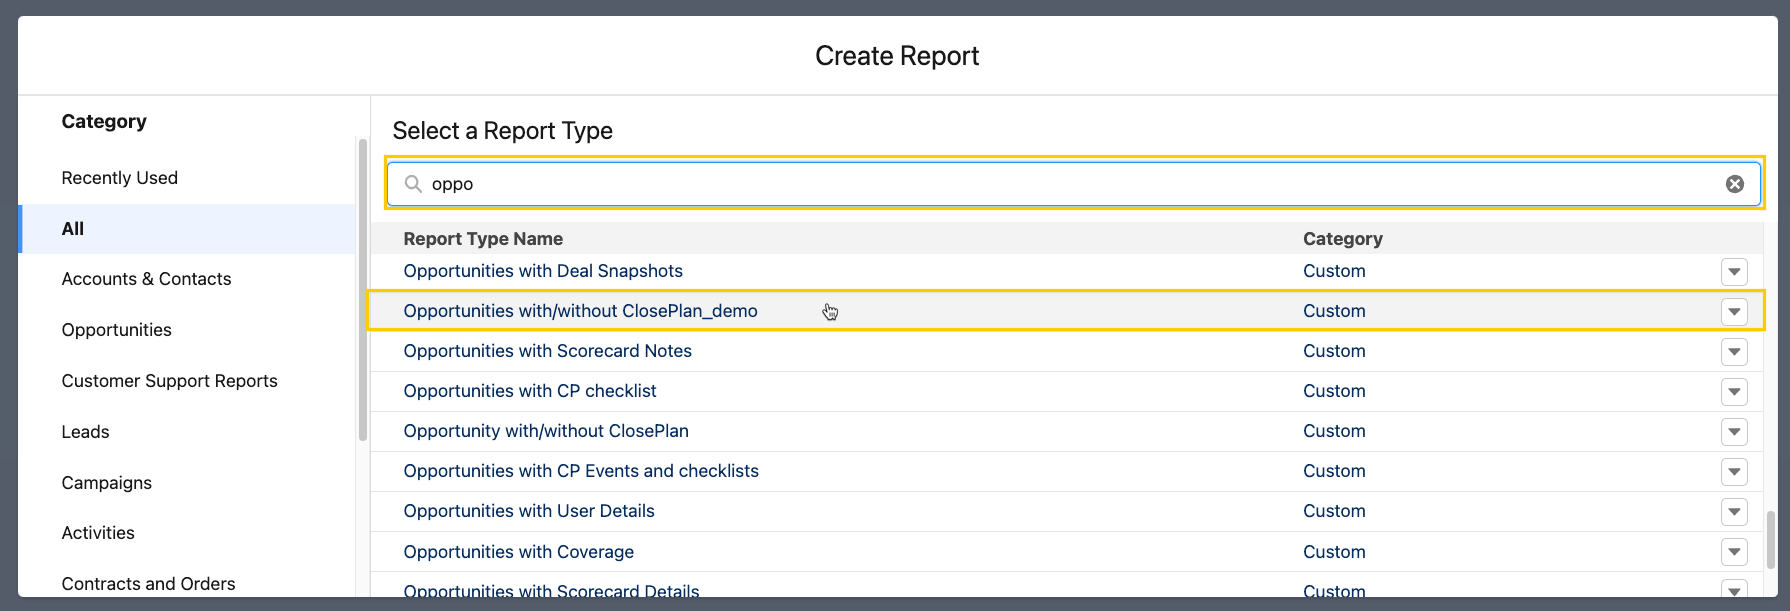Open dropdown arrow for Opportunities with Scorecard Notes

[1734, 352]
